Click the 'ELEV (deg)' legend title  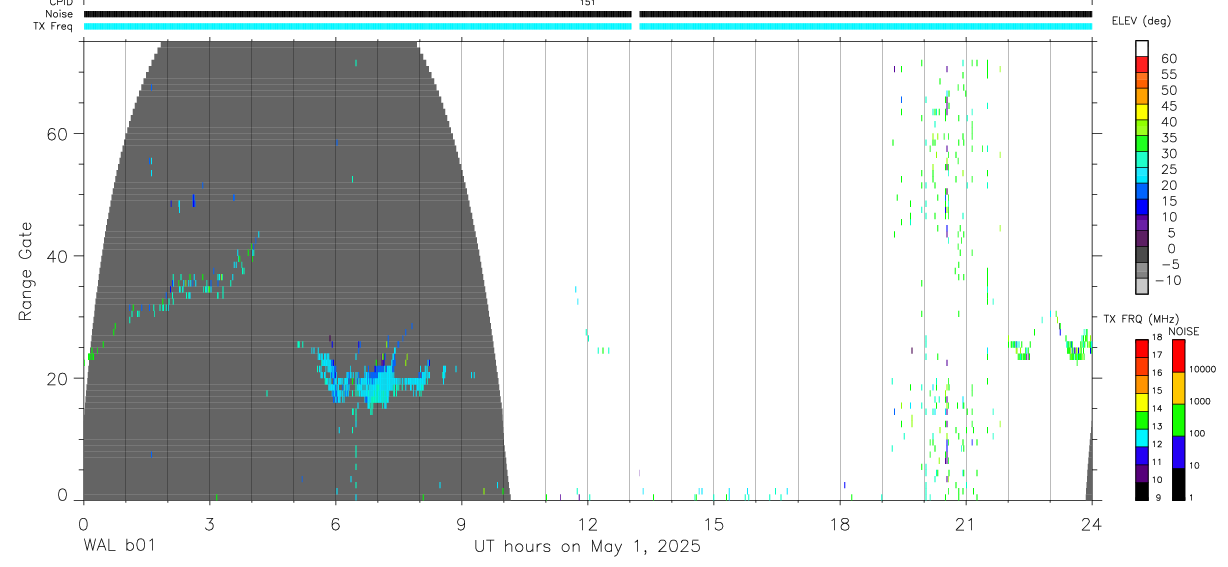1144,21
